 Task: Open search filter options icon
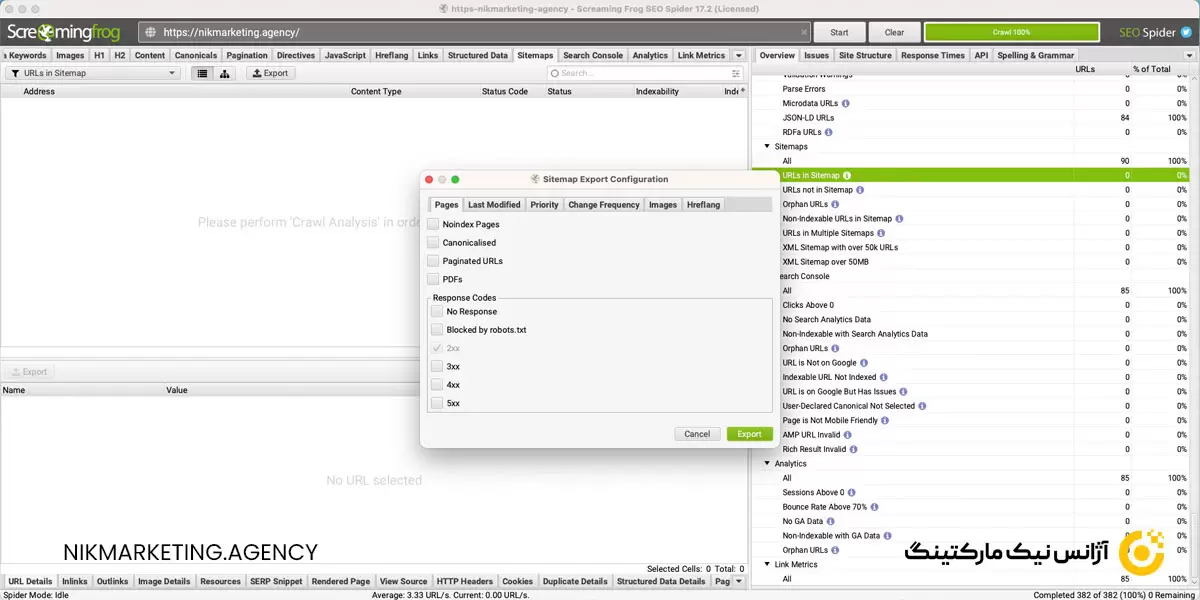pyautogui.click(x=736, y=73)
